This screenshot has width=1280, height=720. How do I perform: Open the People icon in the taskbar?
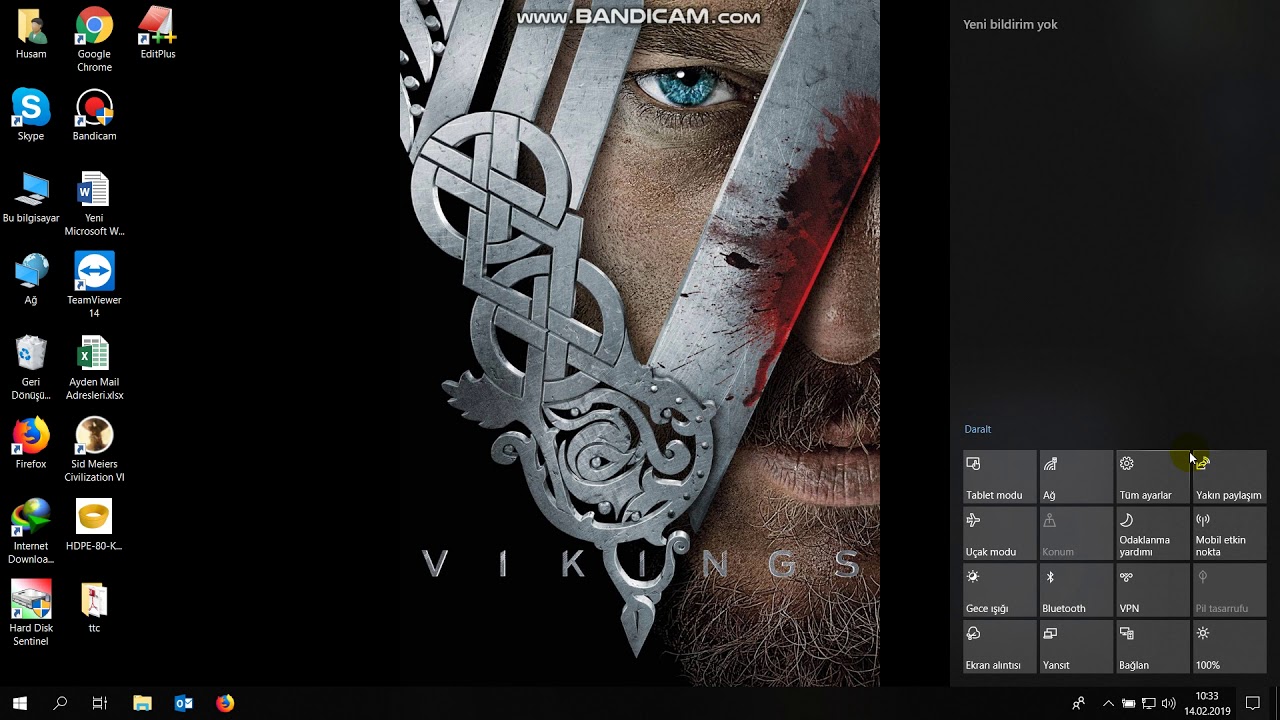tap(1078, 703)
